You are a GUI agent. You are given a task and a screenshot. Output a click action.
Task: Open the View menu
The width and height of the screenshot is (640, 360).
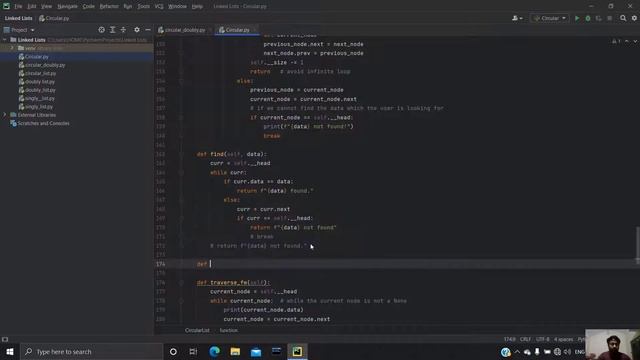[x=47, y=6]
